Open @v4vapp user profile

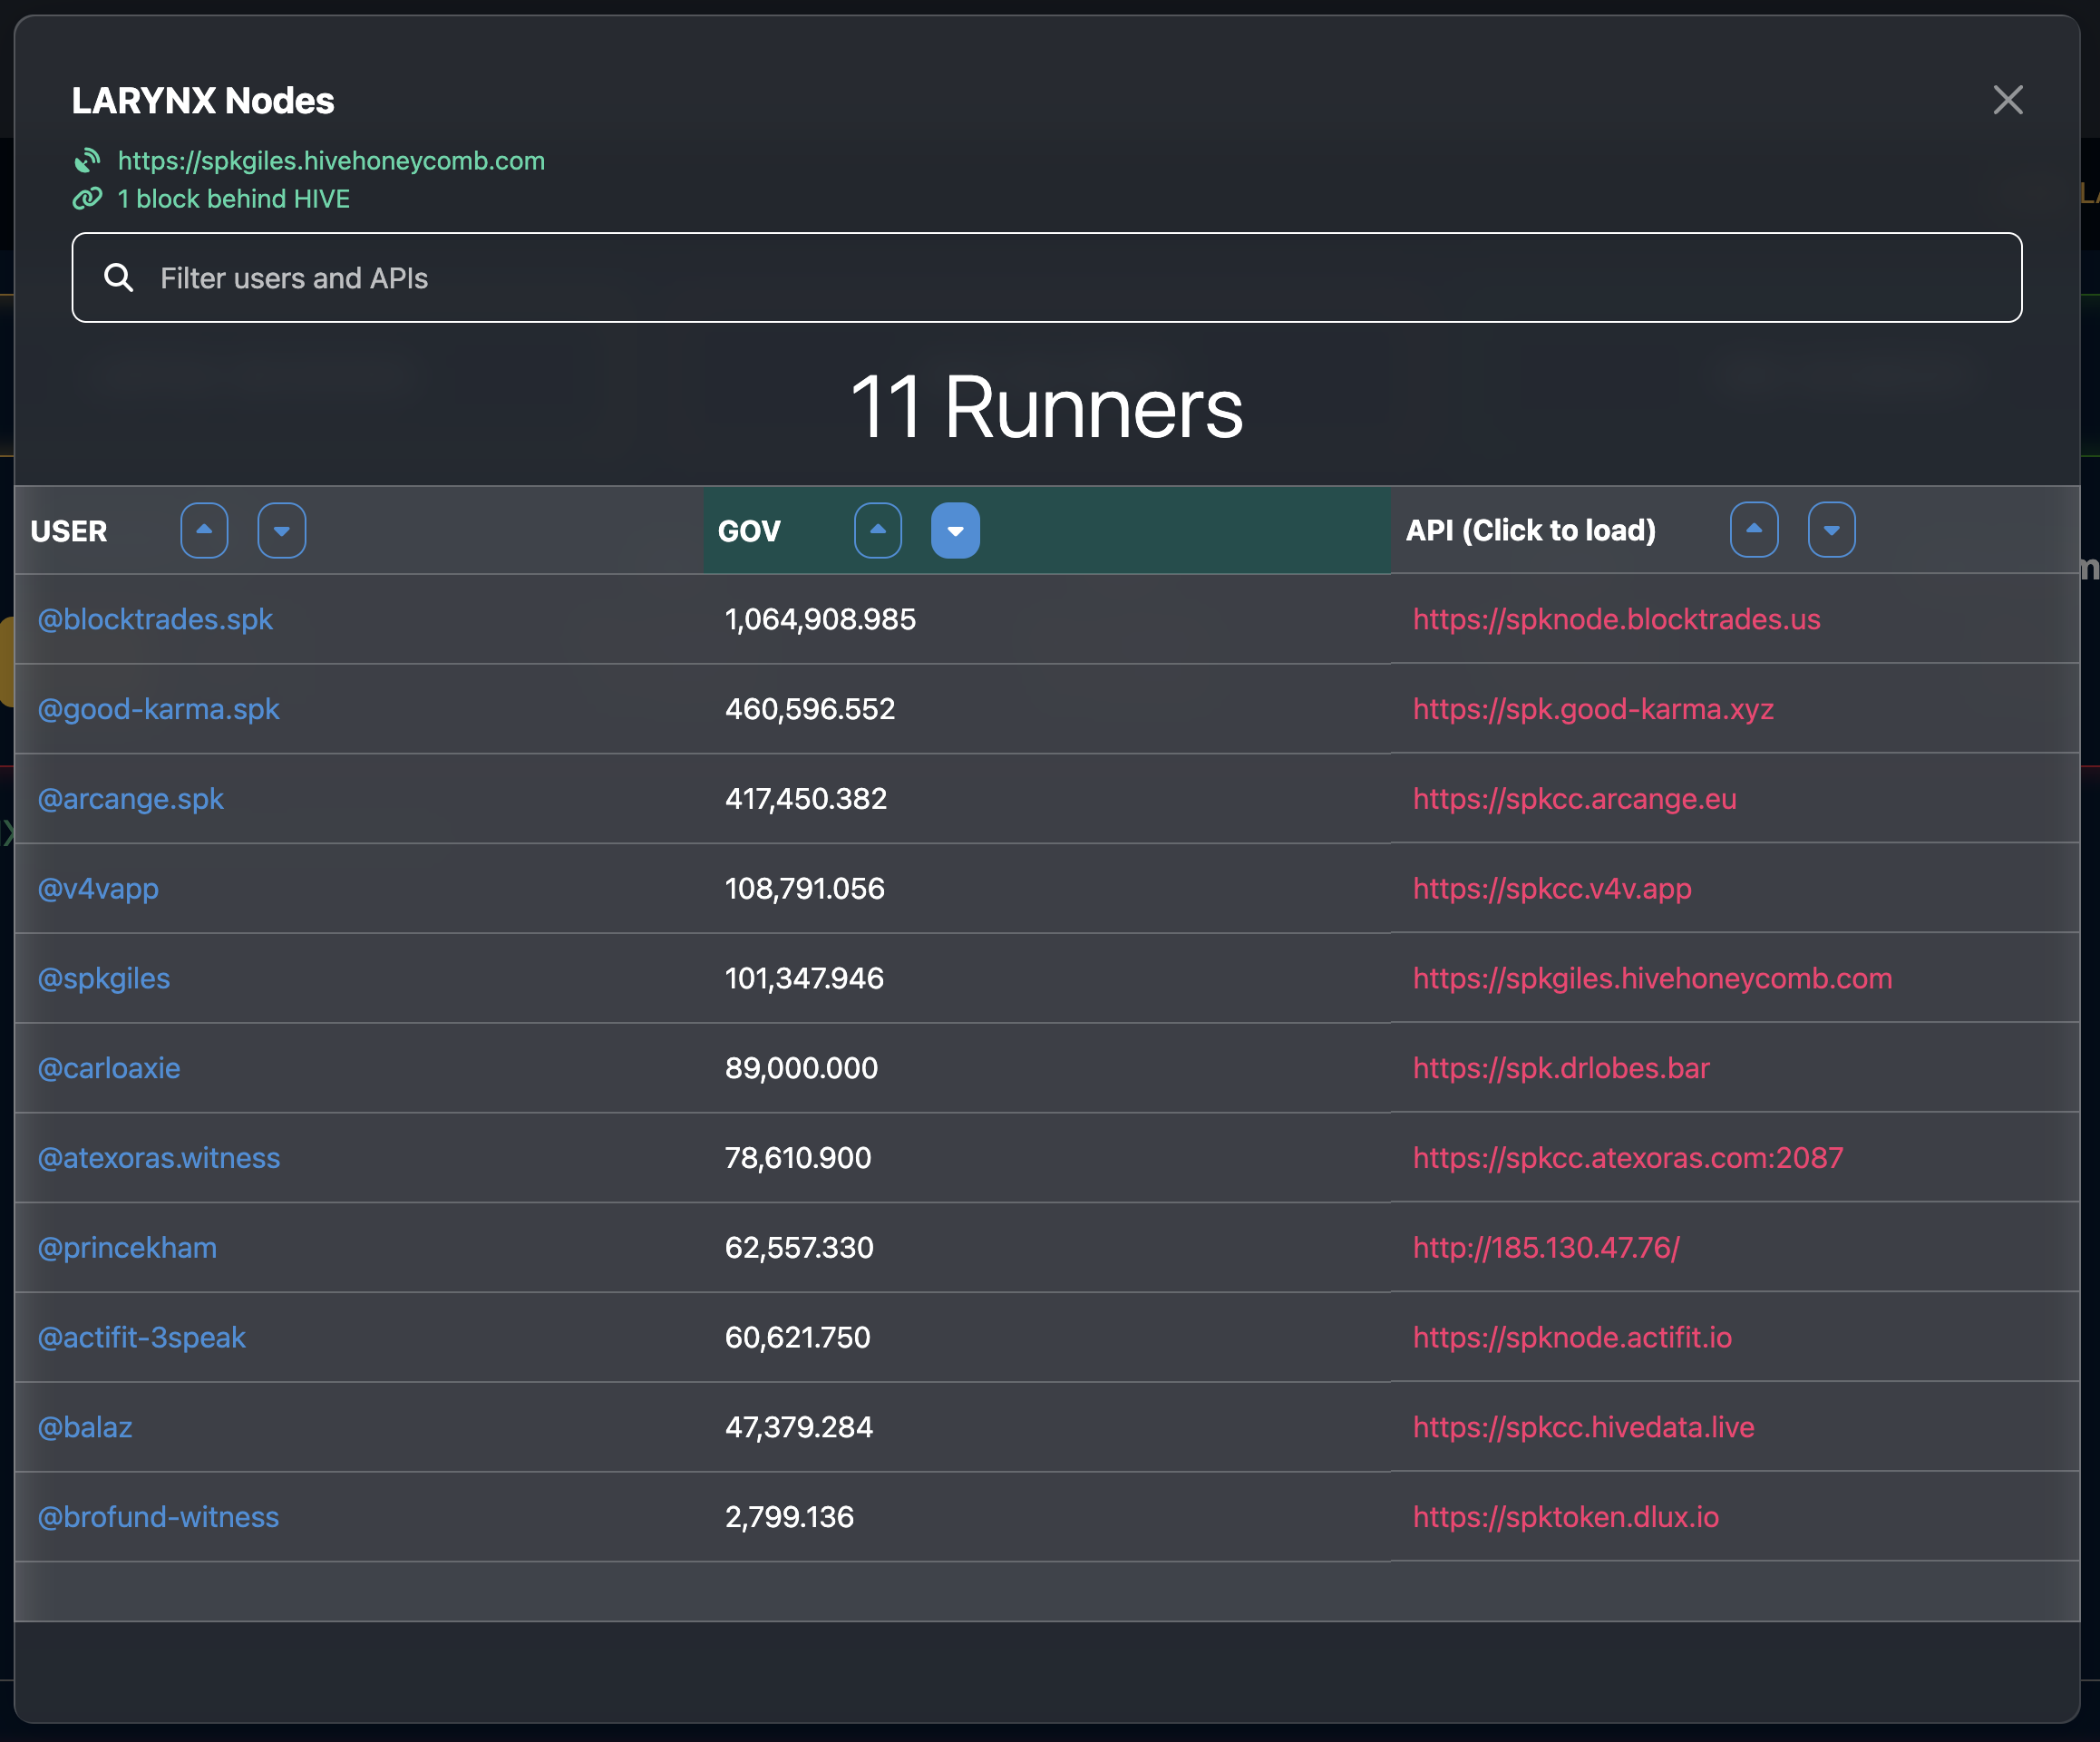coord(98,889)
